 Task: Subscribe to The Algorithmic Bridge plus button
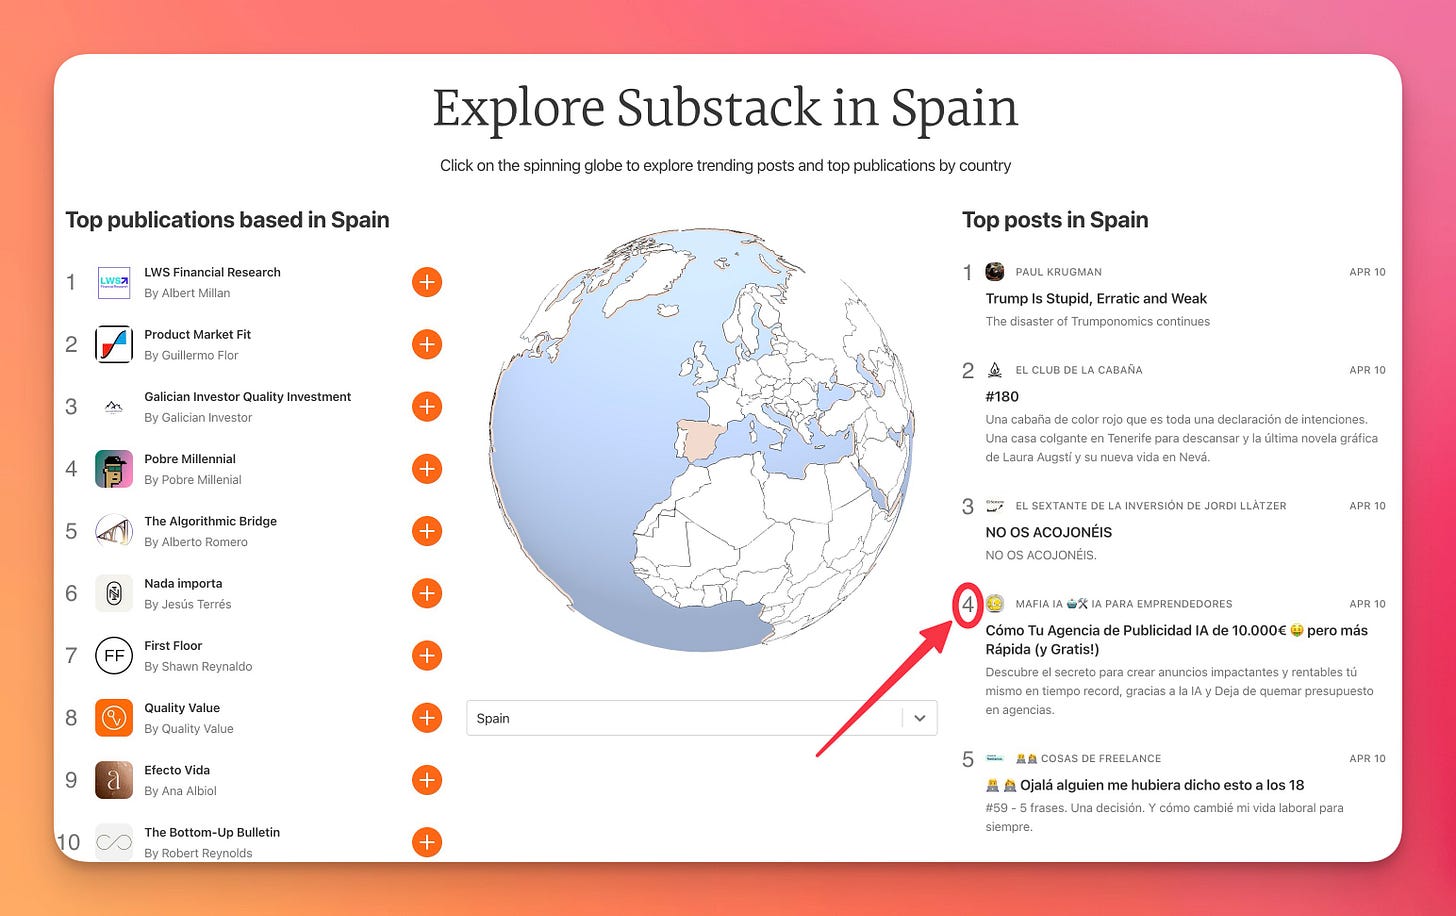[x=427, y=531]
